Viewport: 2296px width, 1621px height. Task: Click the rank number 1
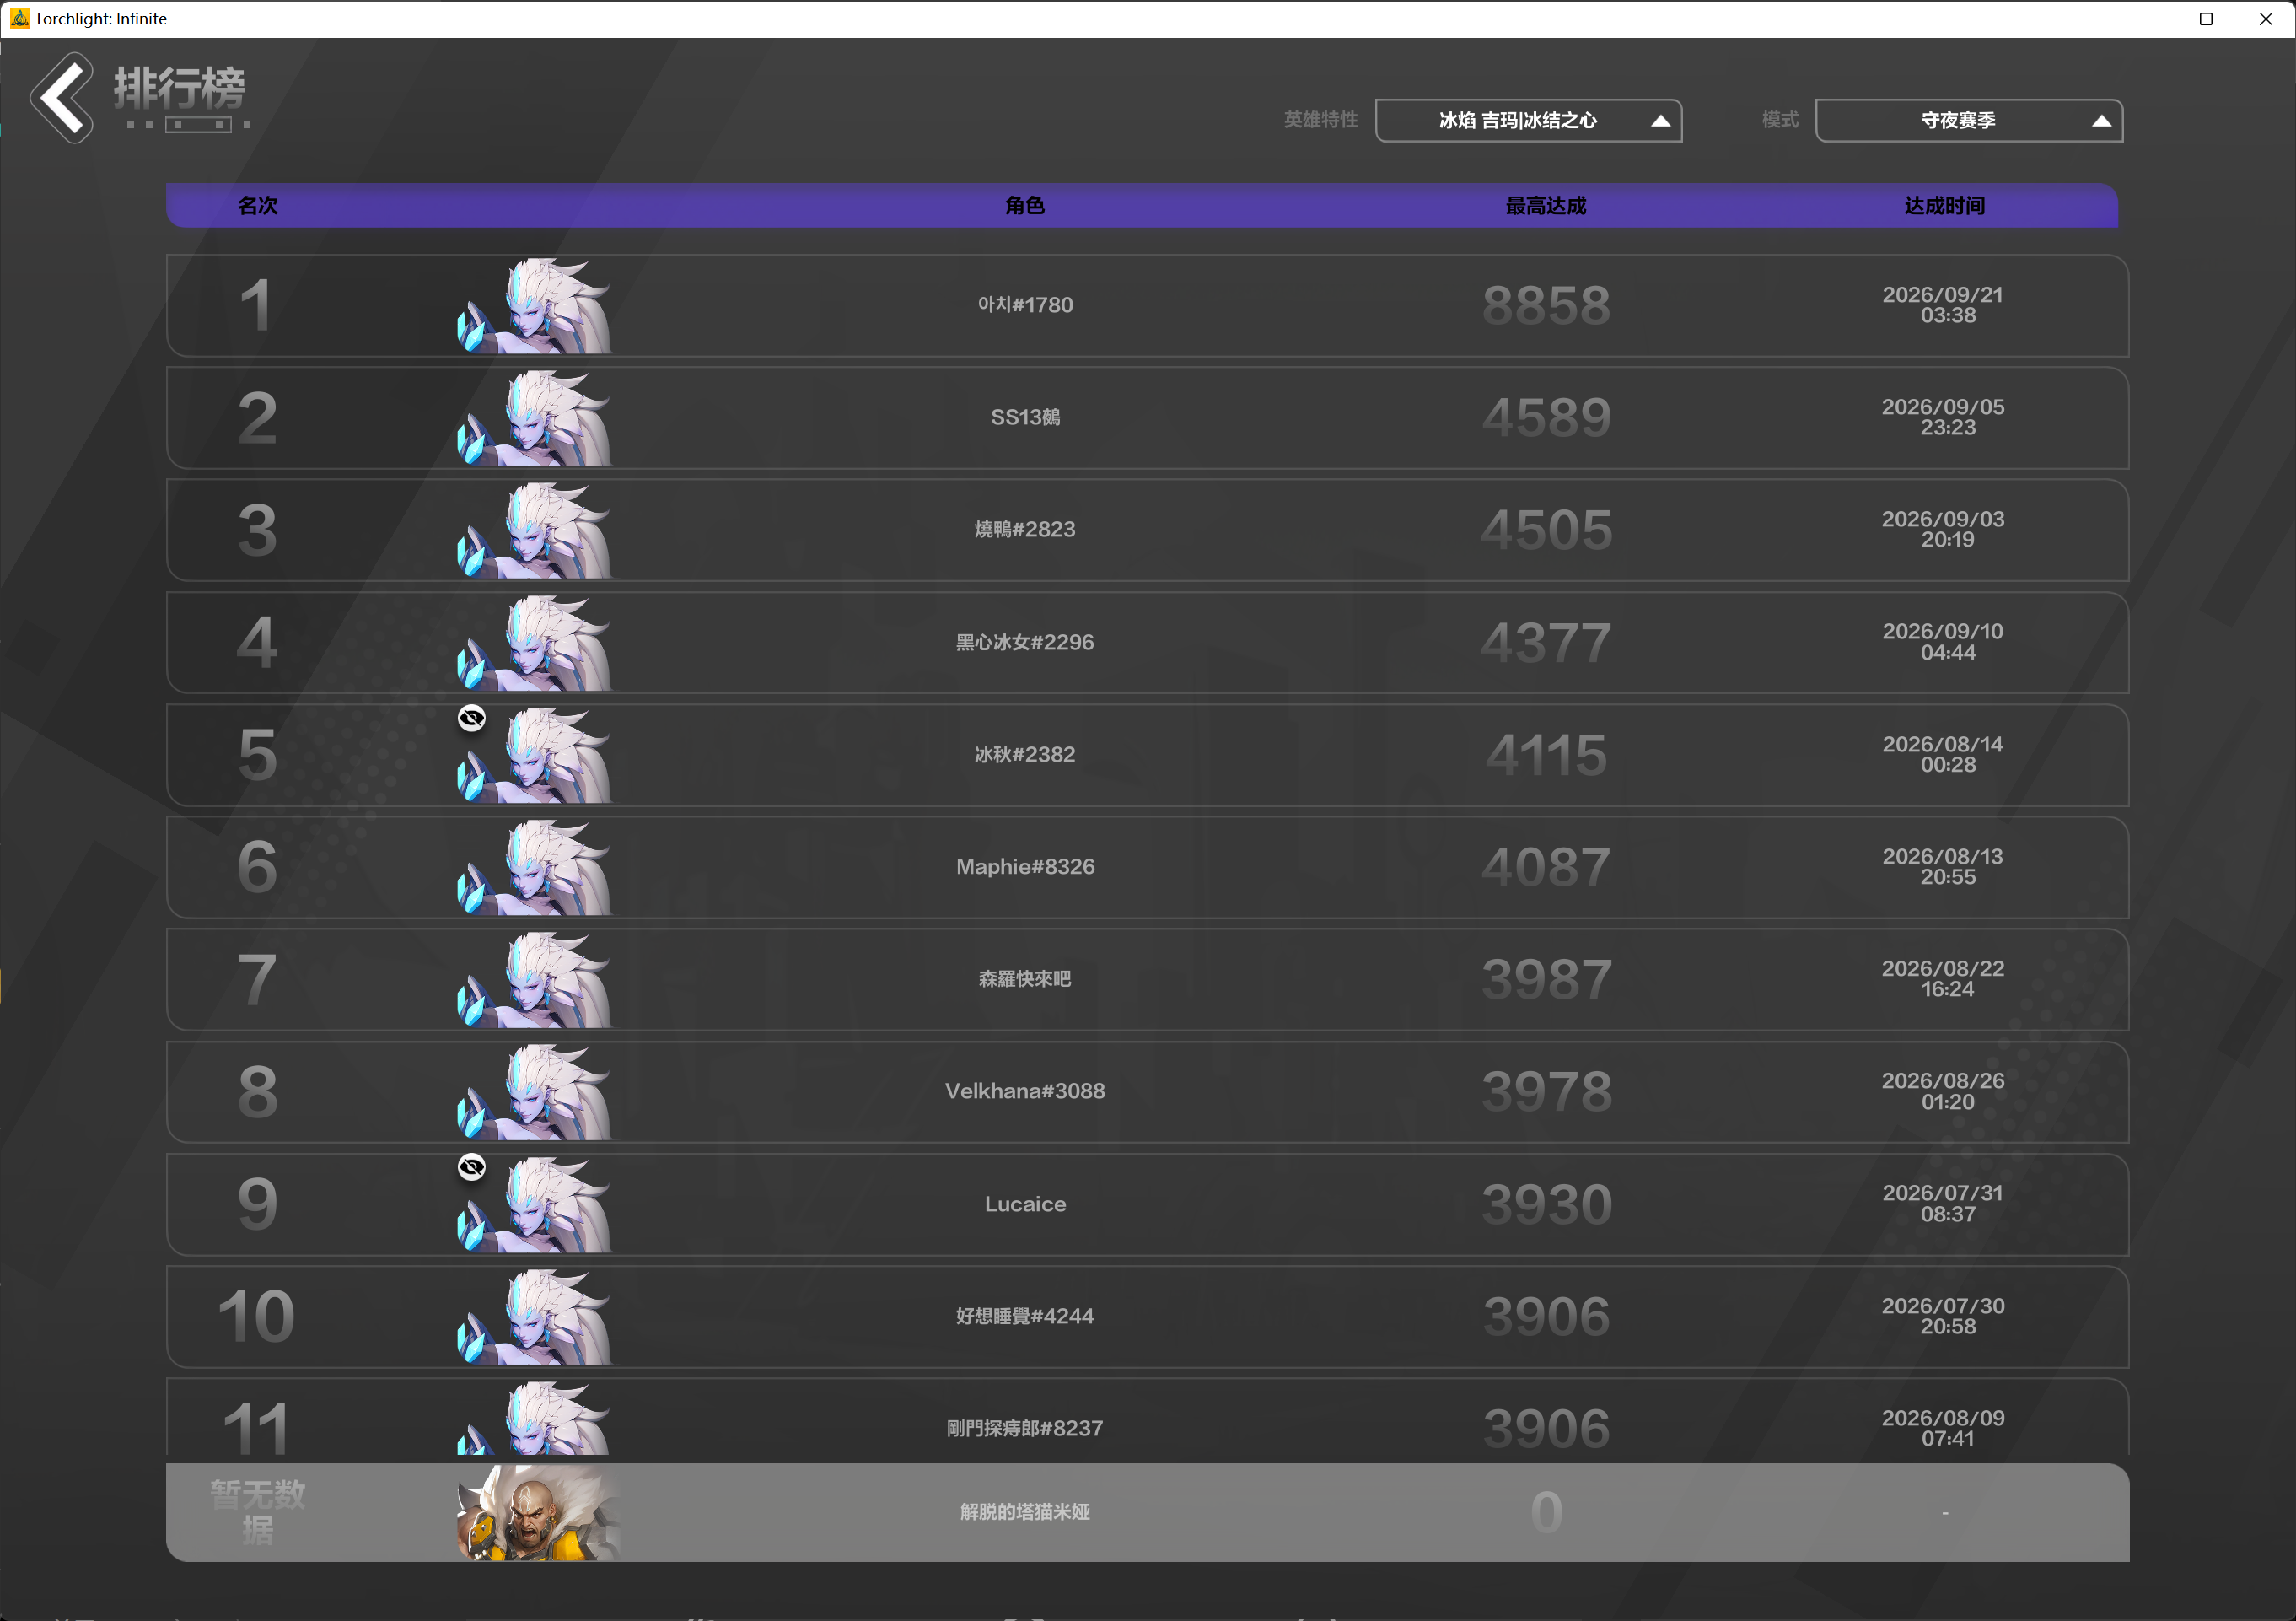[x=256, y=306]
